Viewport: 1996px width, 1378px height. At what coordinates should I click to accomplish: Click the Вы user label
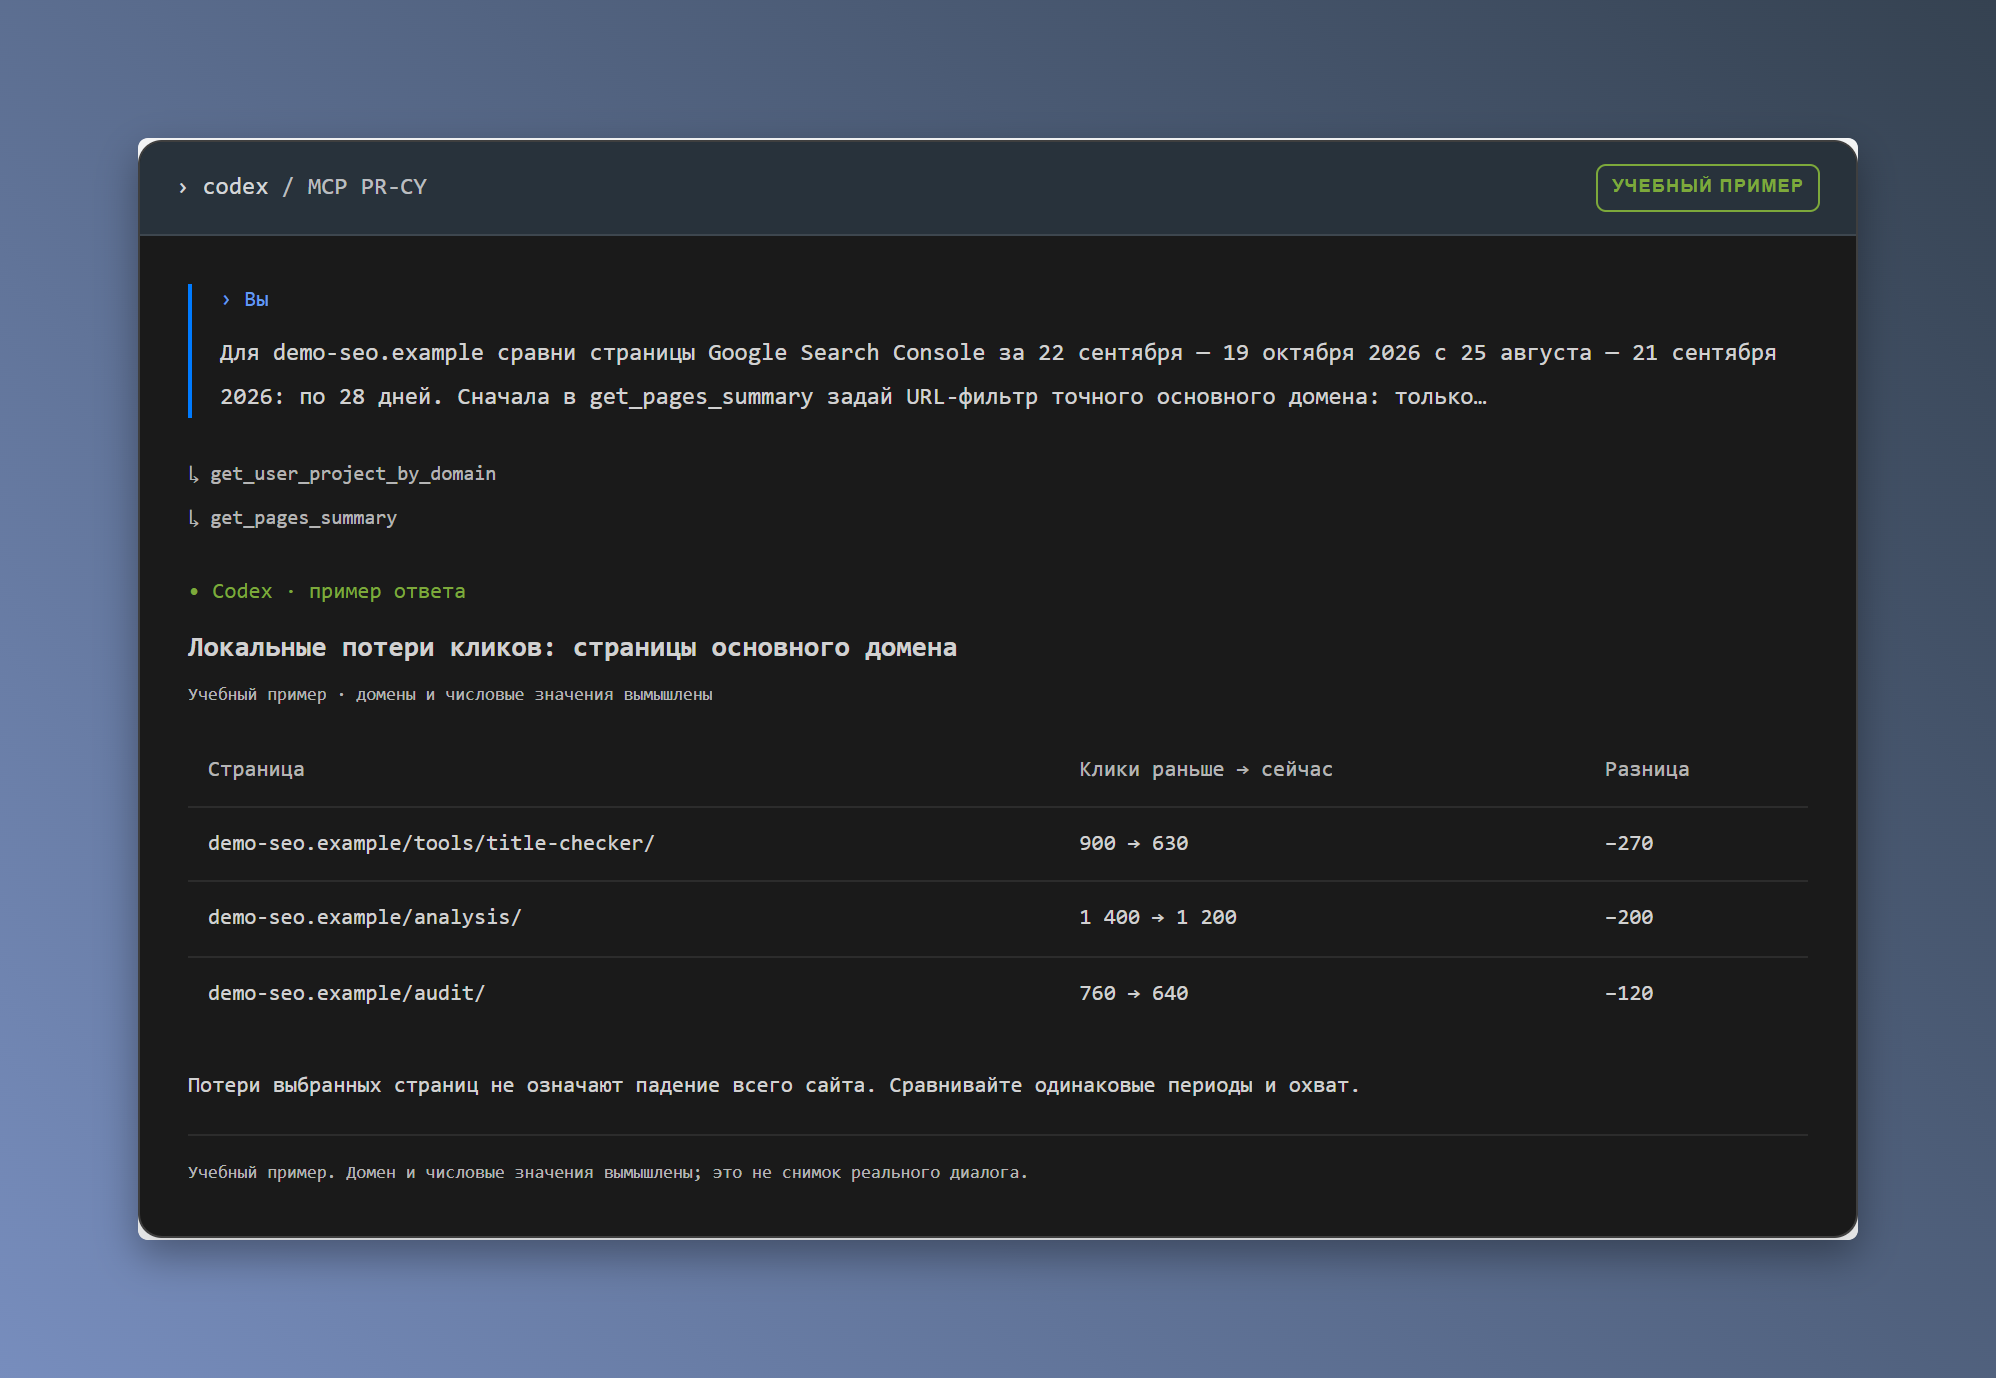[256, 300]
